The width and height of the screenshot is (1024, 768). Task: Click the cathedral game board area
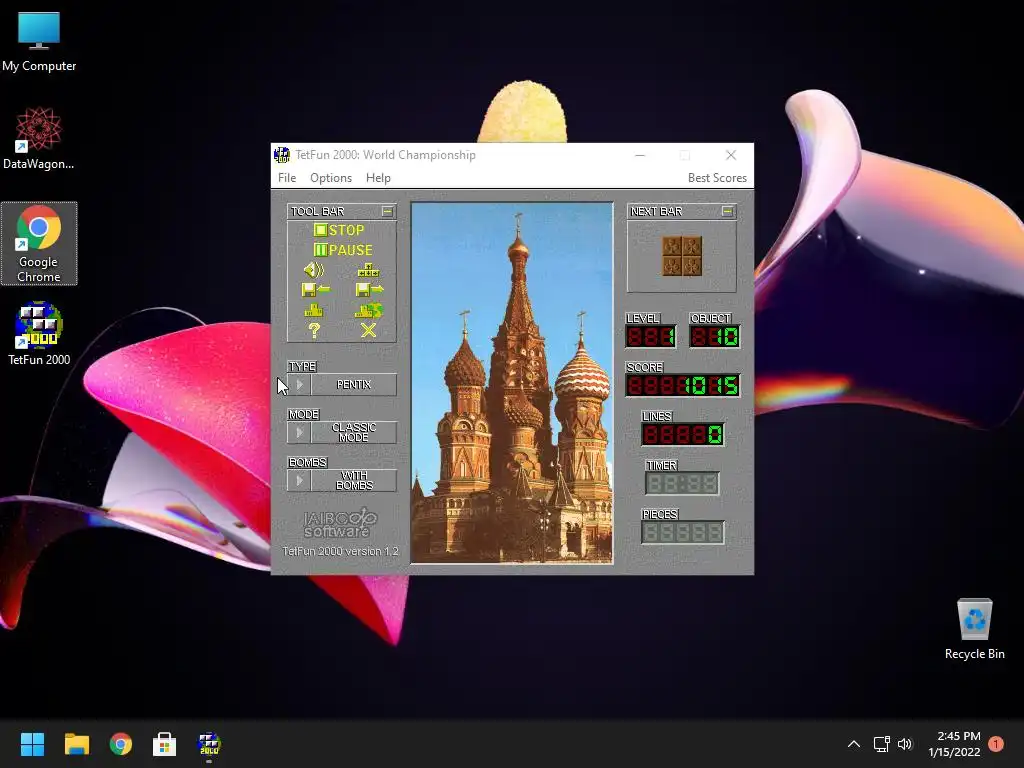(x=512, y=383)
